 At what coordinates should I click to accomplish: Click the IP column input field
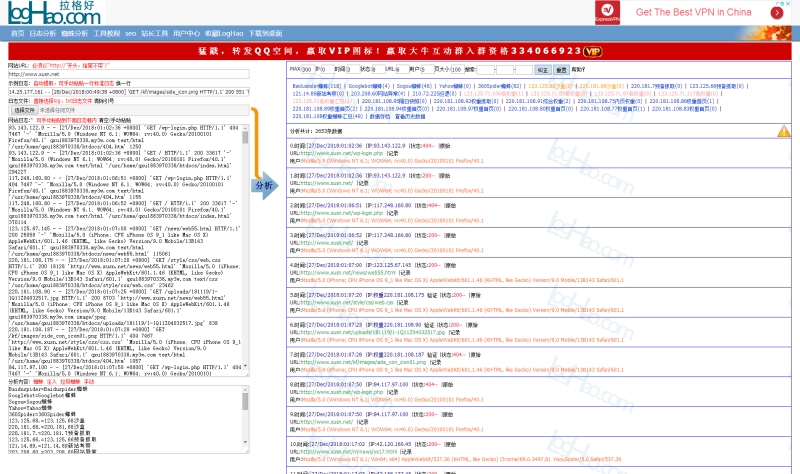[x=327, y=69]
